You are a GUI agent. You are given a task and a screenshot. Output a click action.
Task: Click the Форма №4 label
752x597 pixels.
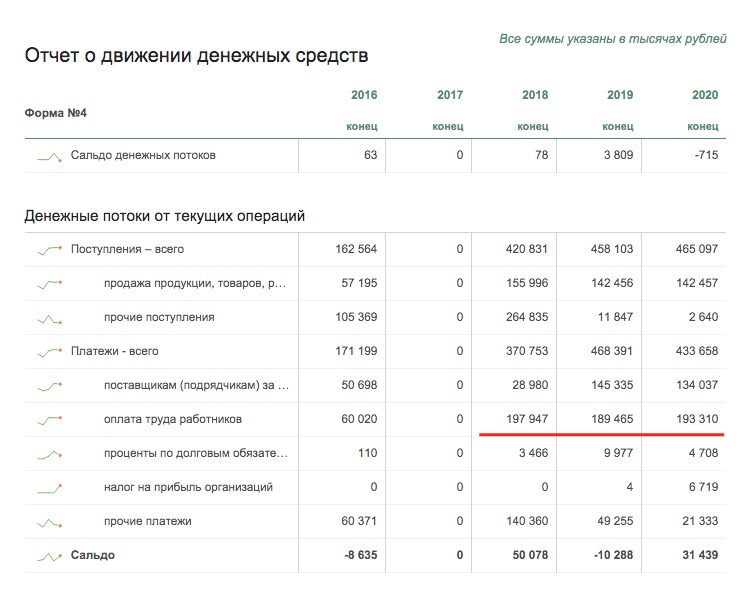click(x=56, y=113)
